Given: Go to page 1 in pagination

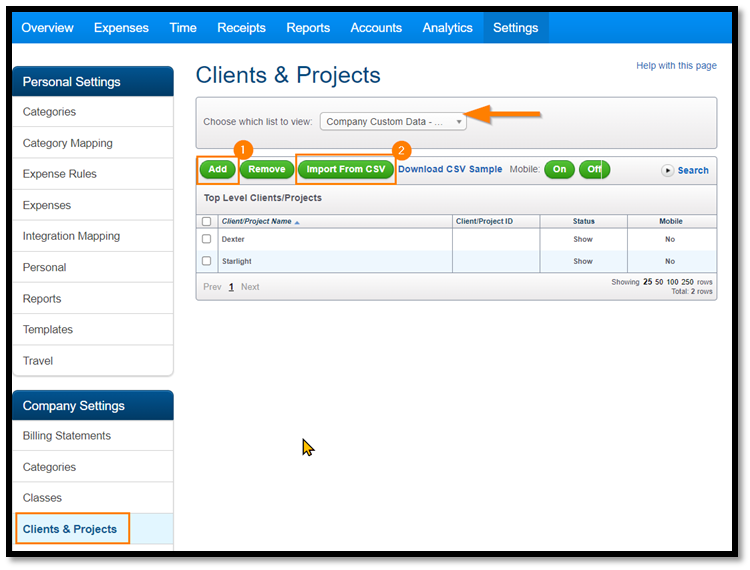Looking at the screenshot, I should point(231,287).
